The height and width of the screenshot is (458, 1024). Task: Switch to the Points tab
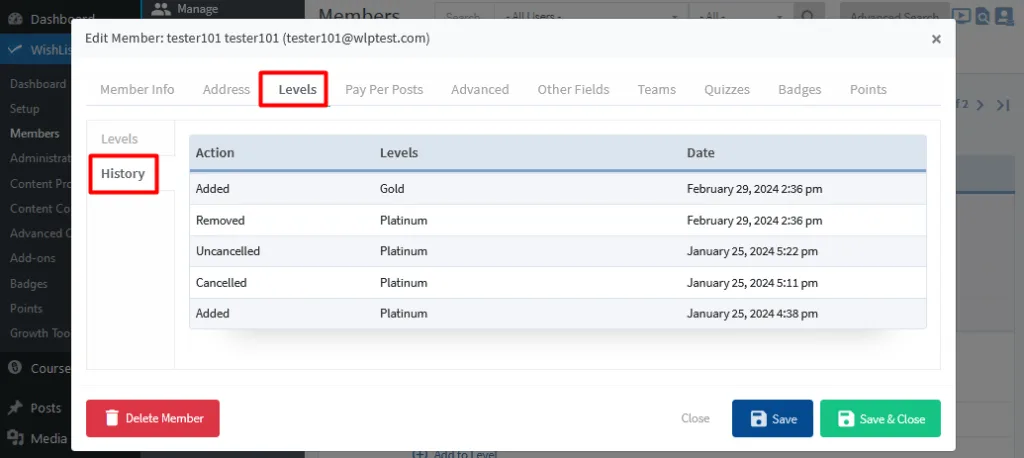coord(868,89)
